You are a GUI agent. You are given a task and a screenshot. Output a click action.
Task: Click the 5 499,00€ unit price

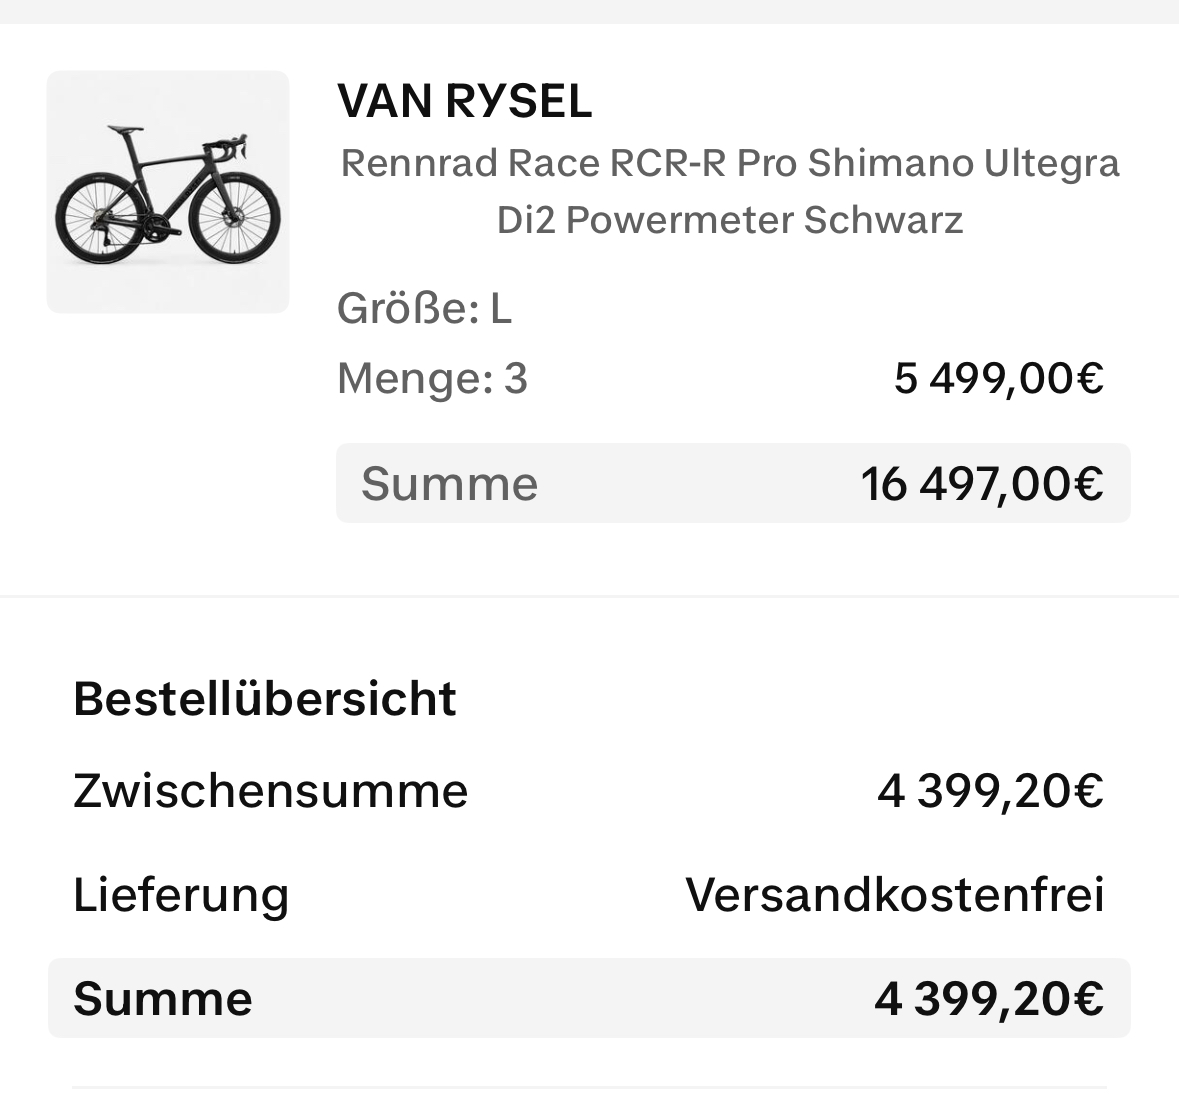point(998,379)
